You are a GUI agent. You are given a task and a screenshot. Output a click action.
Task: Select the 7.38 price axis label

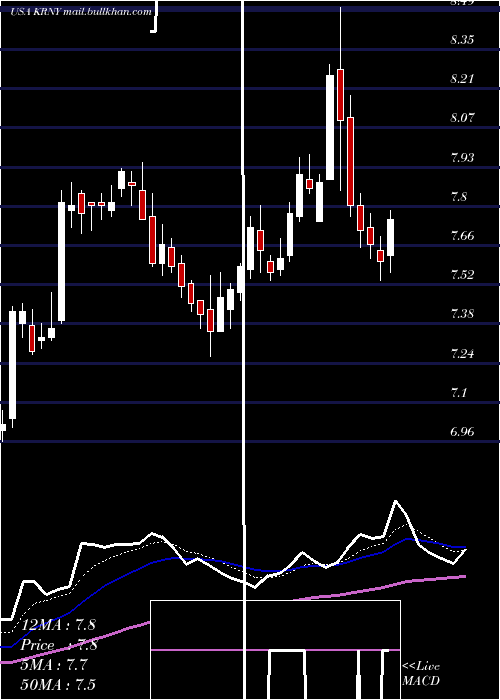tap(462, 314)
